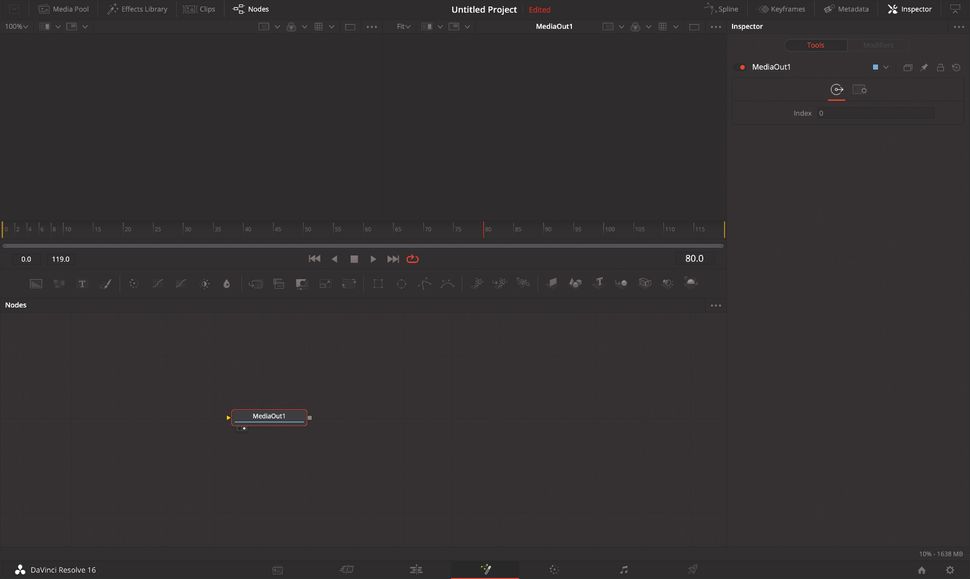Switch to the Color page
The width and height of the screenshot is (970, 579).
click(x=553, y=569)
